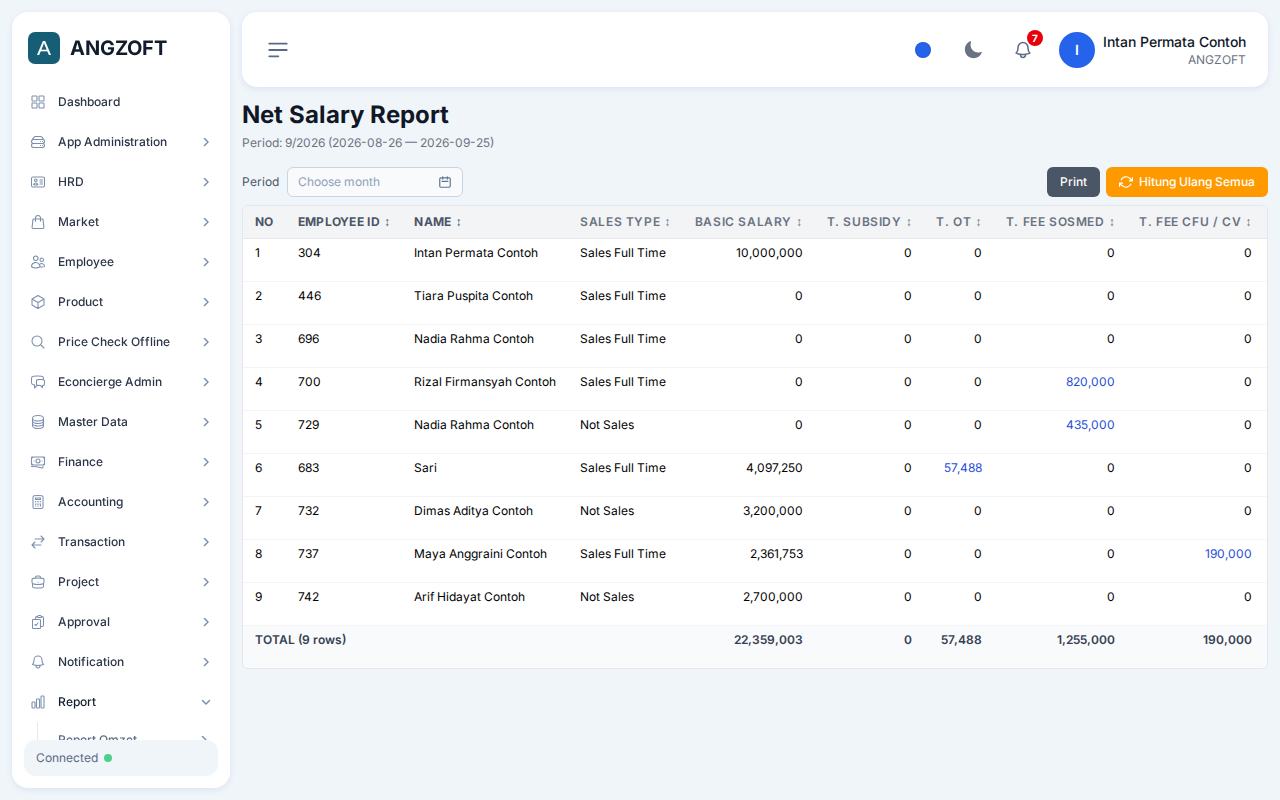The image size is (1280, 800).
Task: Toggle the hamburger sidebar menu icon
Action: 278,50
